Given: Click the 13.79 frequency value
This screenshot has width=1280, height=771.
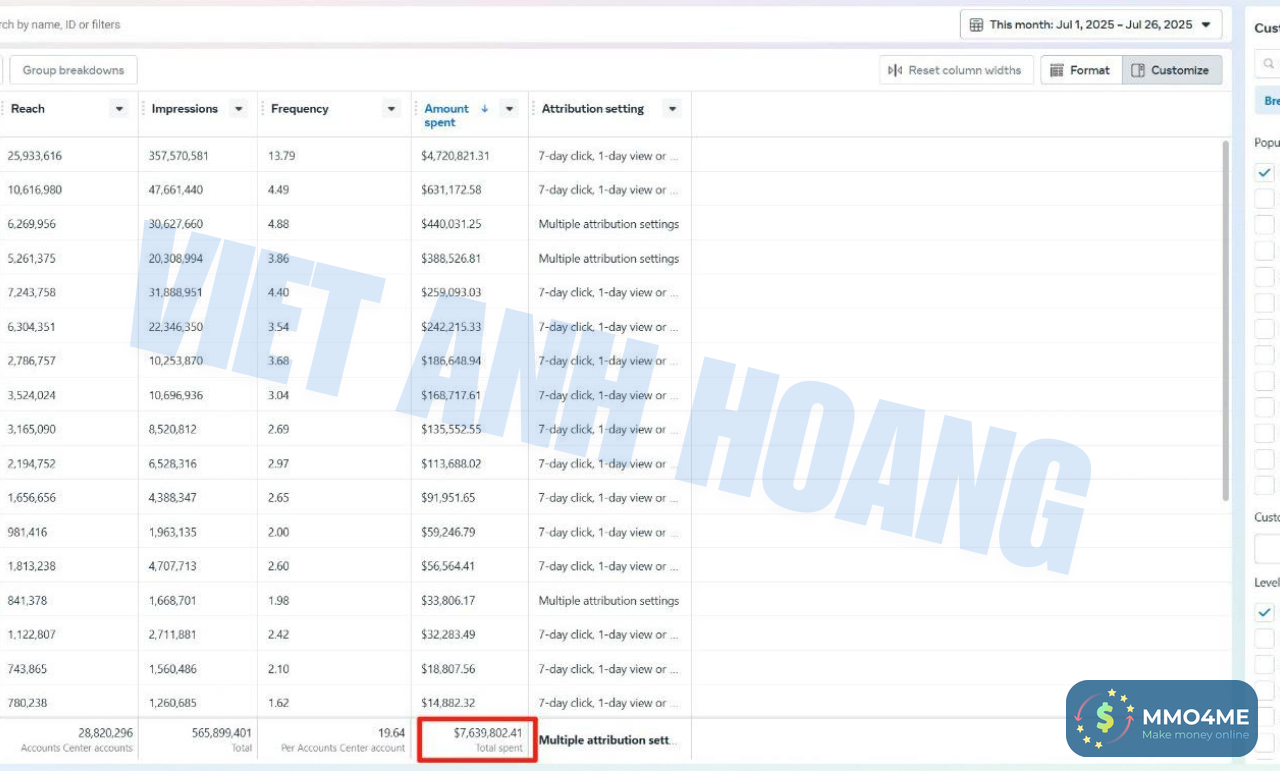Looking at the screenshot, I should pyautogui.click(x=280, y=156).
